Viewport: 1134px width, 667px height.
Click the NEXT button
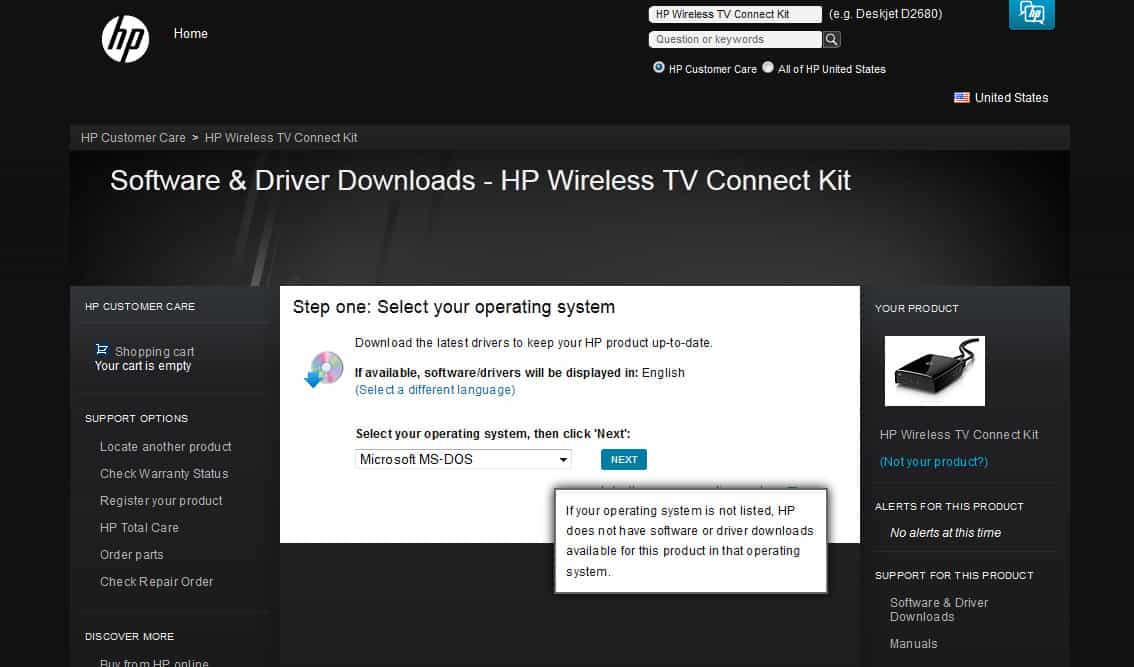point(624,459)
